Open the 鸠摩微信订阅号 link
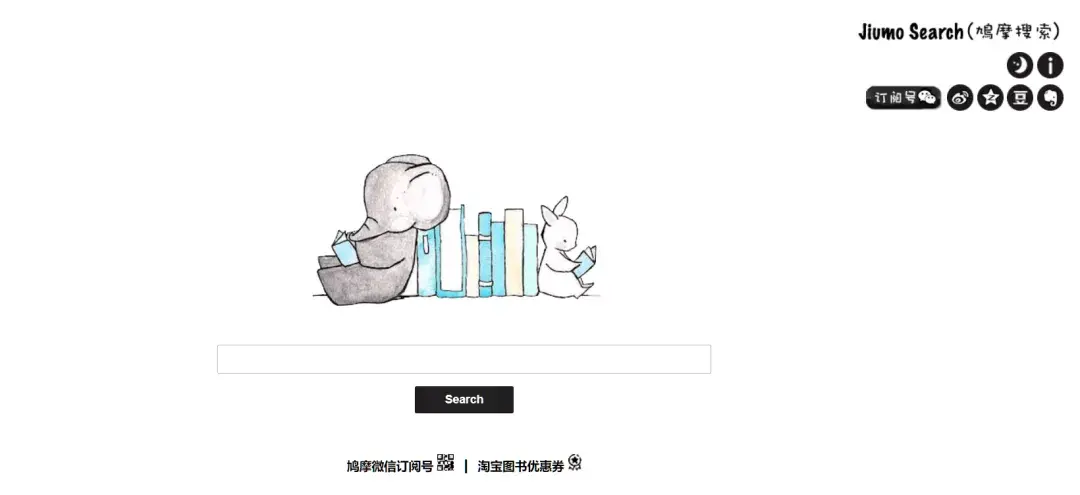1080x495 pixels. [389, 466]
